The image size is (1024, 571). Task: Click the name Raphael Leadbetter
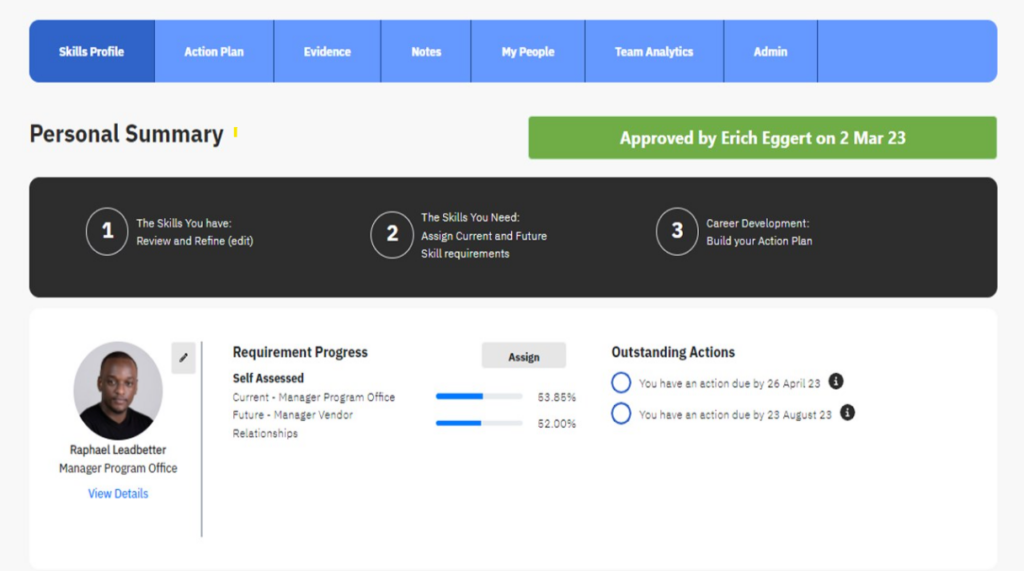pyautogui.click(x=118, y=450)
